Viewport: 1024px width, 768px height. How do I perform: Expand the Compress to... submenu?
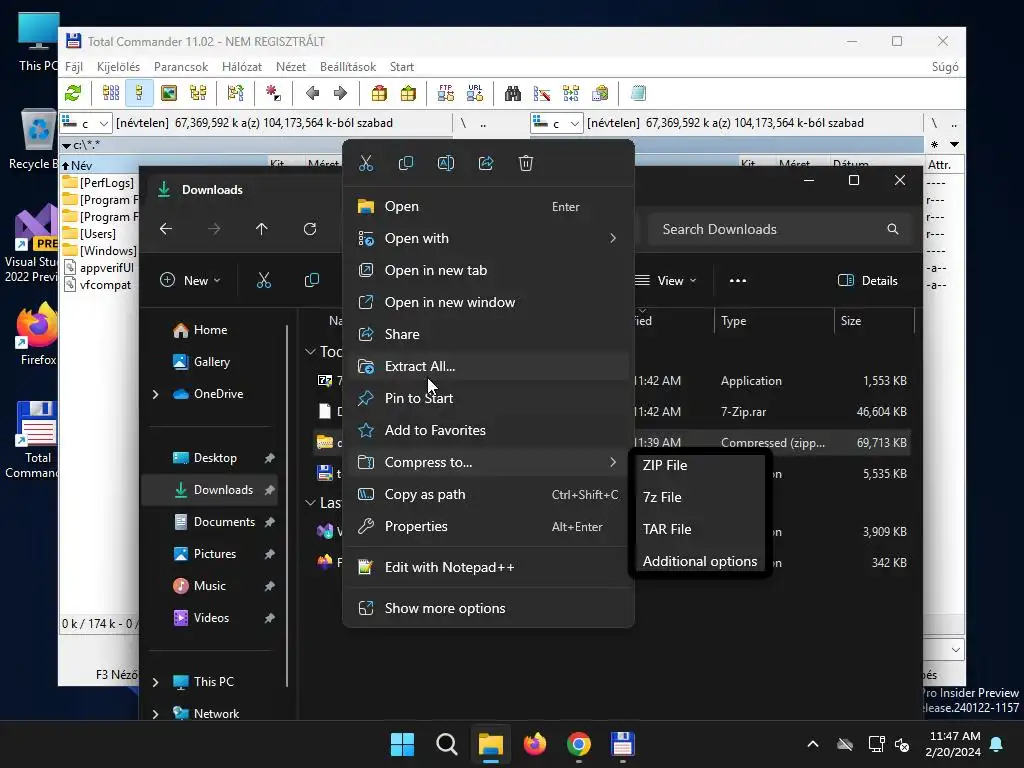click(488, 462)
